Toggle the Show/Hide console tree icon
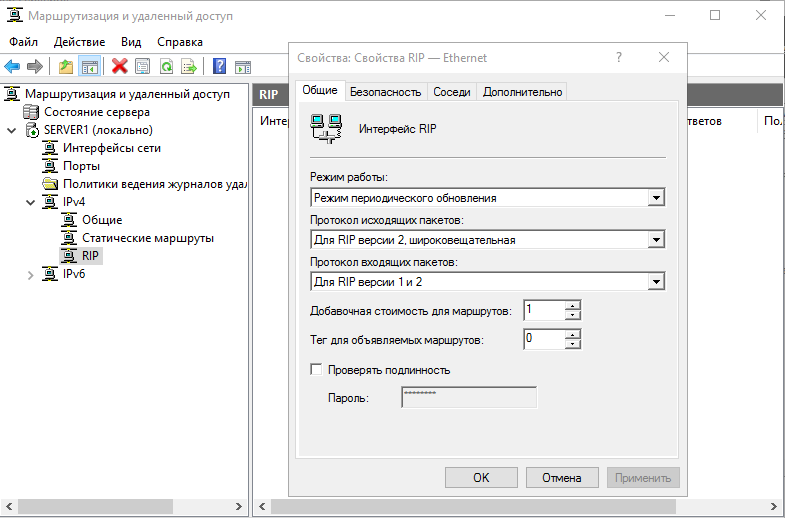 click(x=89, y=66)
